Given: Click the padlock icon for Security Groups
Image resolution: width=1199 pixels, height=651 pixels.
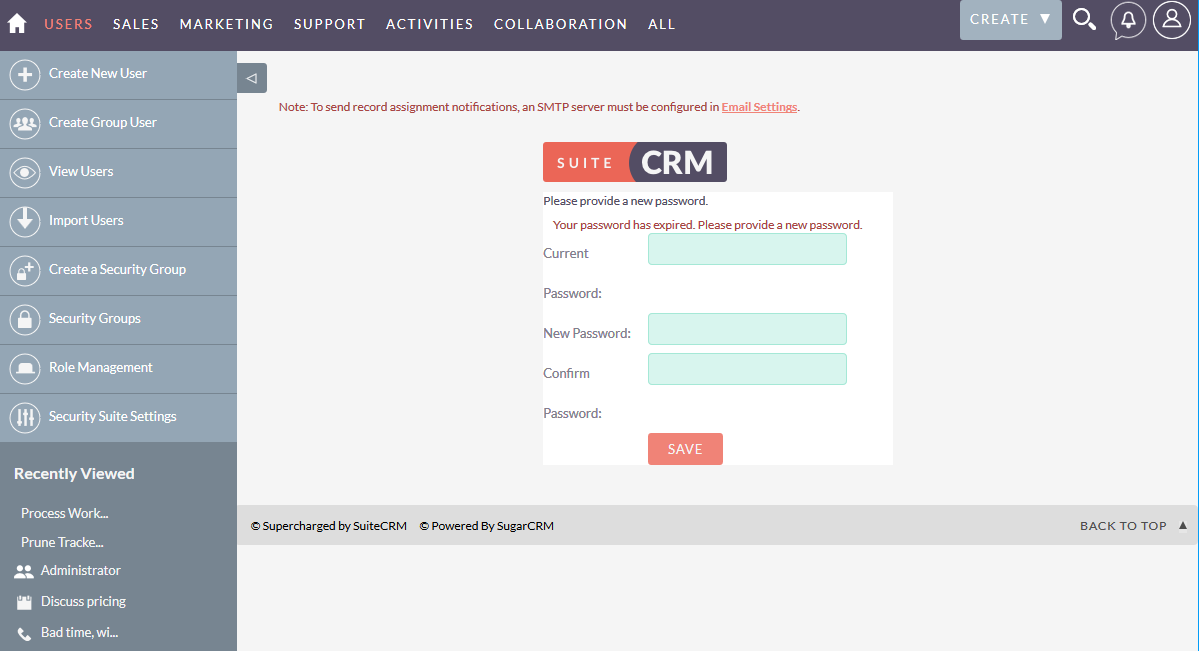Looking at the screenshot, I should click(x=24, y=319).
